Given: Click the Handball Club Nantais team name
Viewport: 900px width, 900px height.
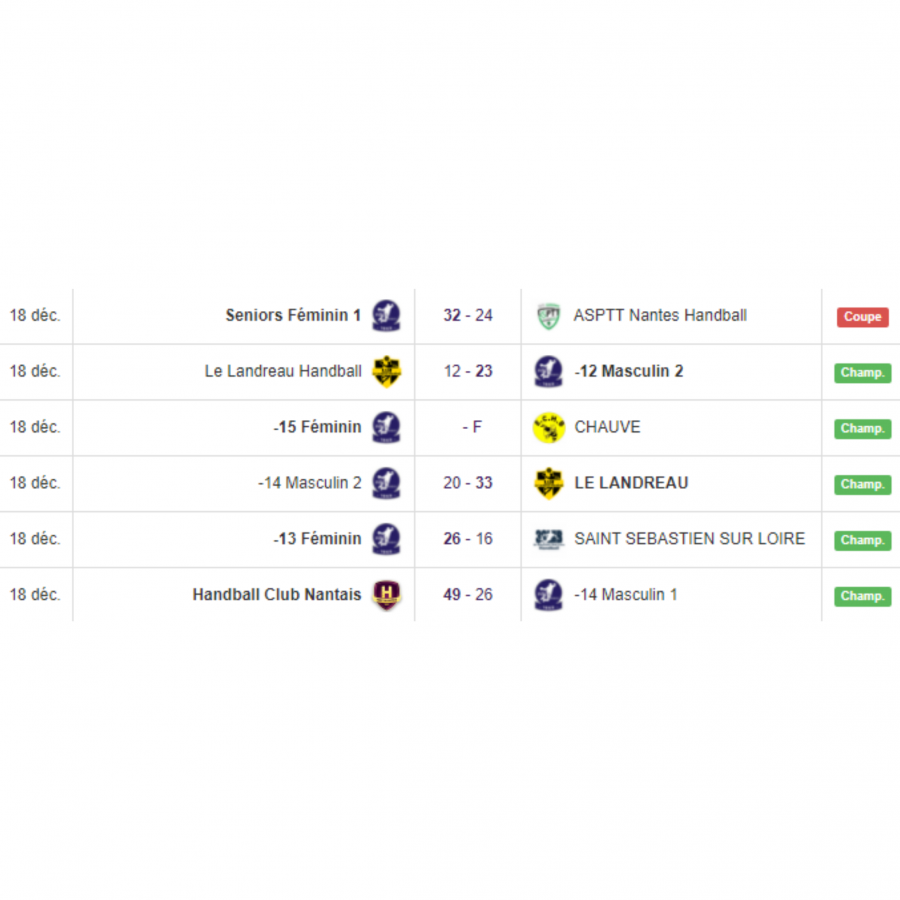Looking at the screenshot, I should pos(277,595).
